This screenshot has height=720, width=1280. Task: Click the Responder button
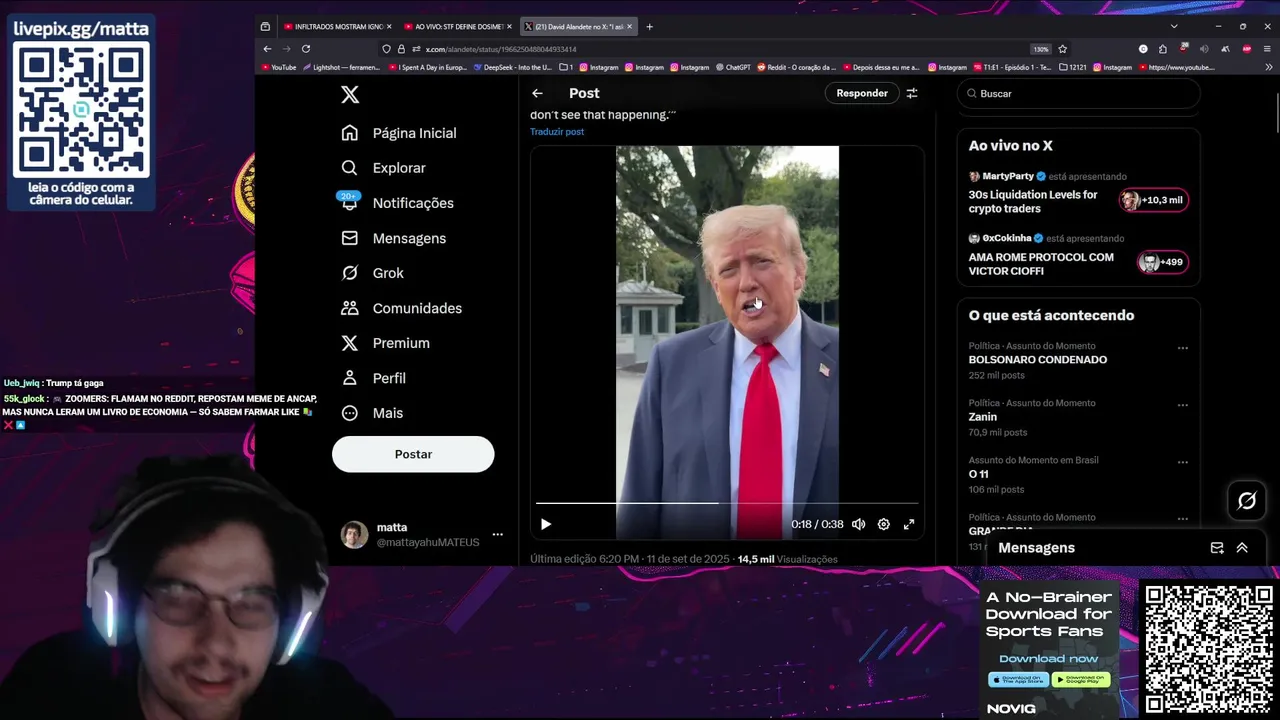click(862, 93)
